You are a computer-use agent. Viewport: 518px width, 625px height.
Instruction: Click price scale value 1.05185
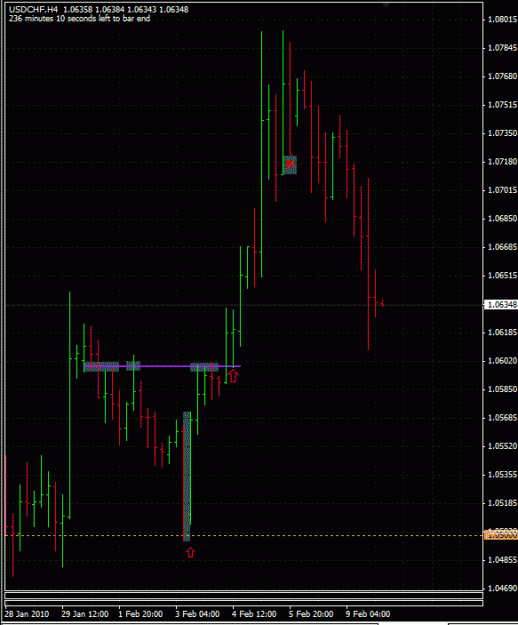(502, 503)
